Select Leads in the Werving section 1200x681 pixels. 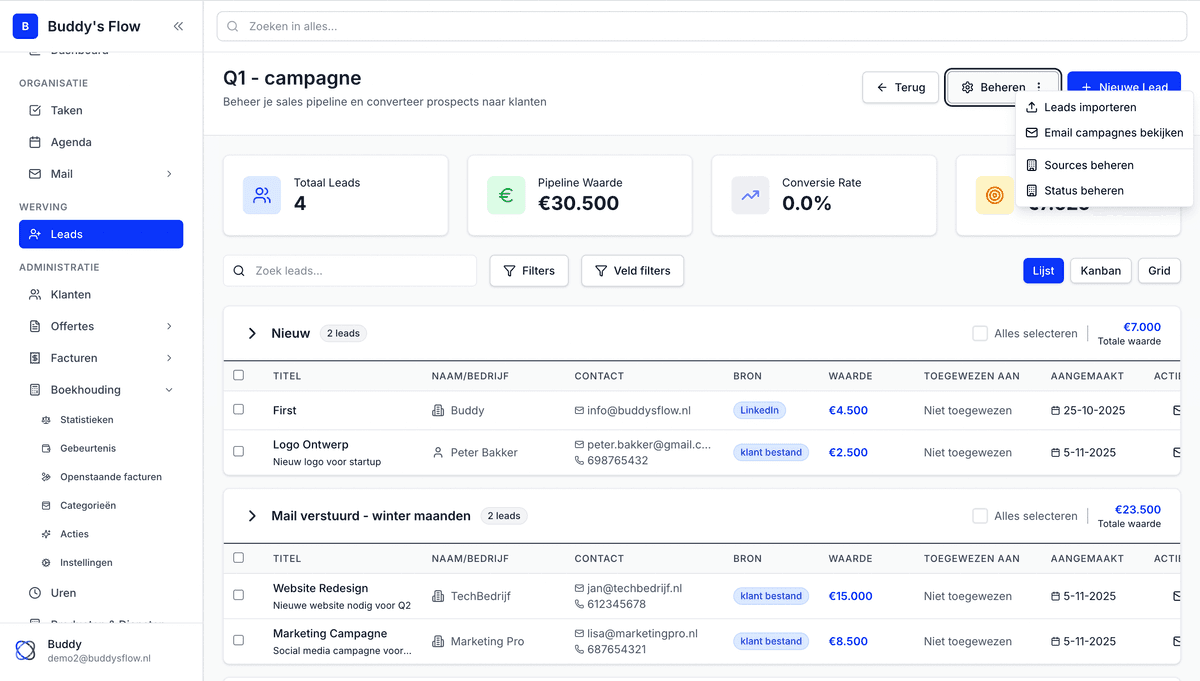60,234
